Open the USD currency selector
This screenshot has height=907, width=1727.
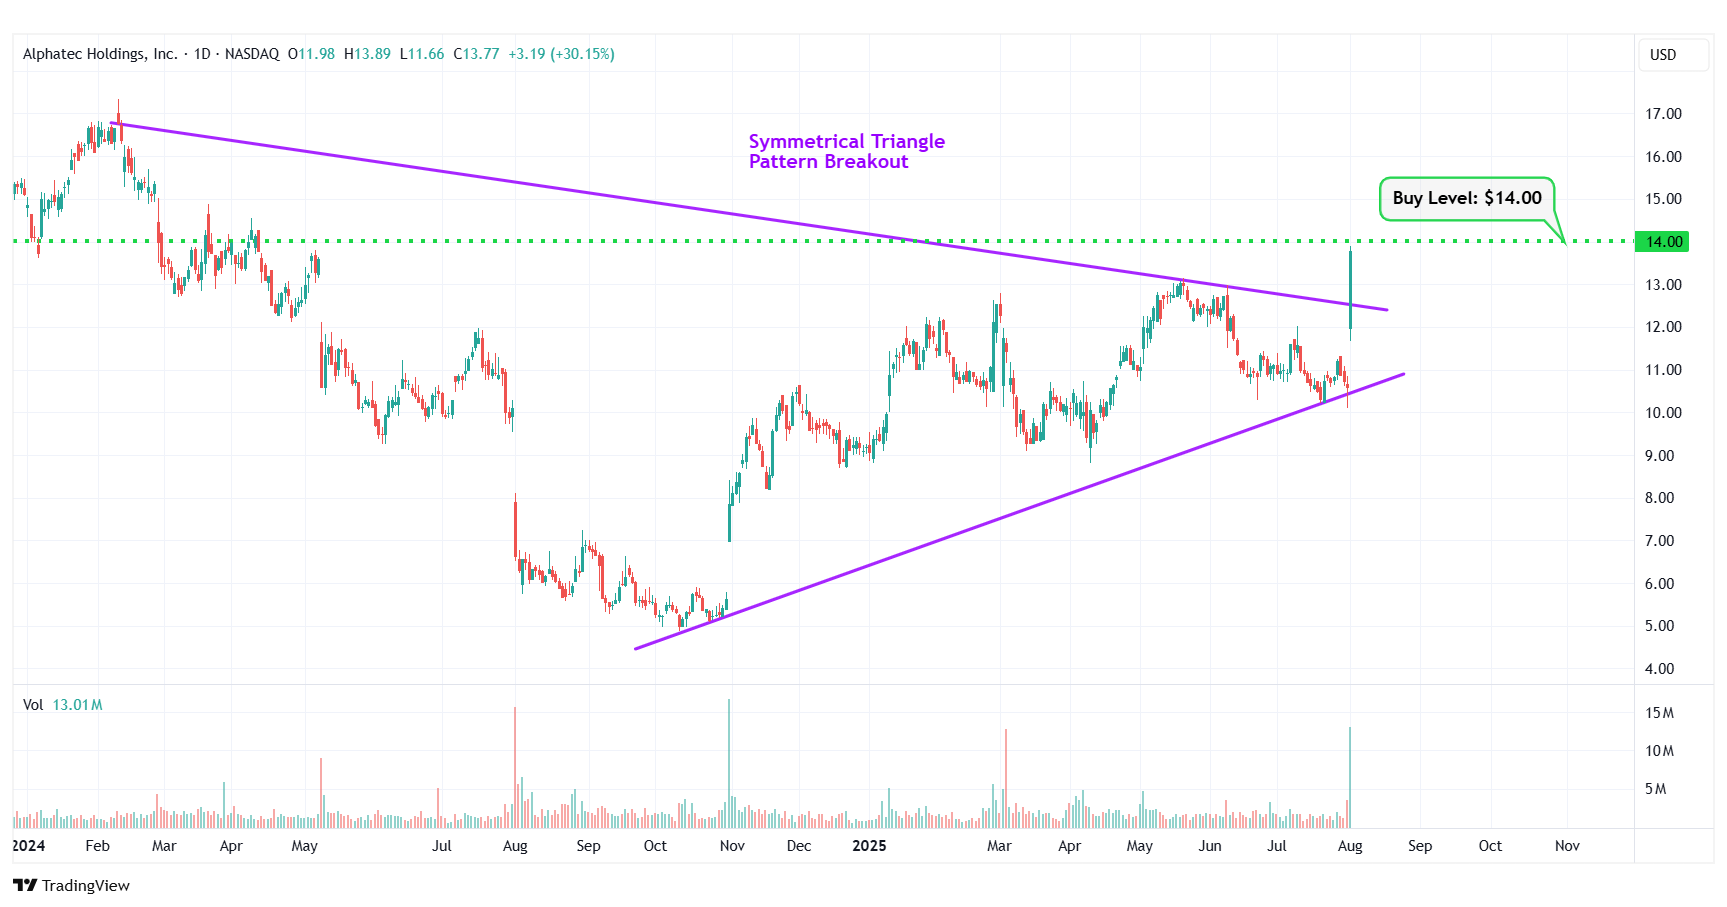[x=1673, y=55]
